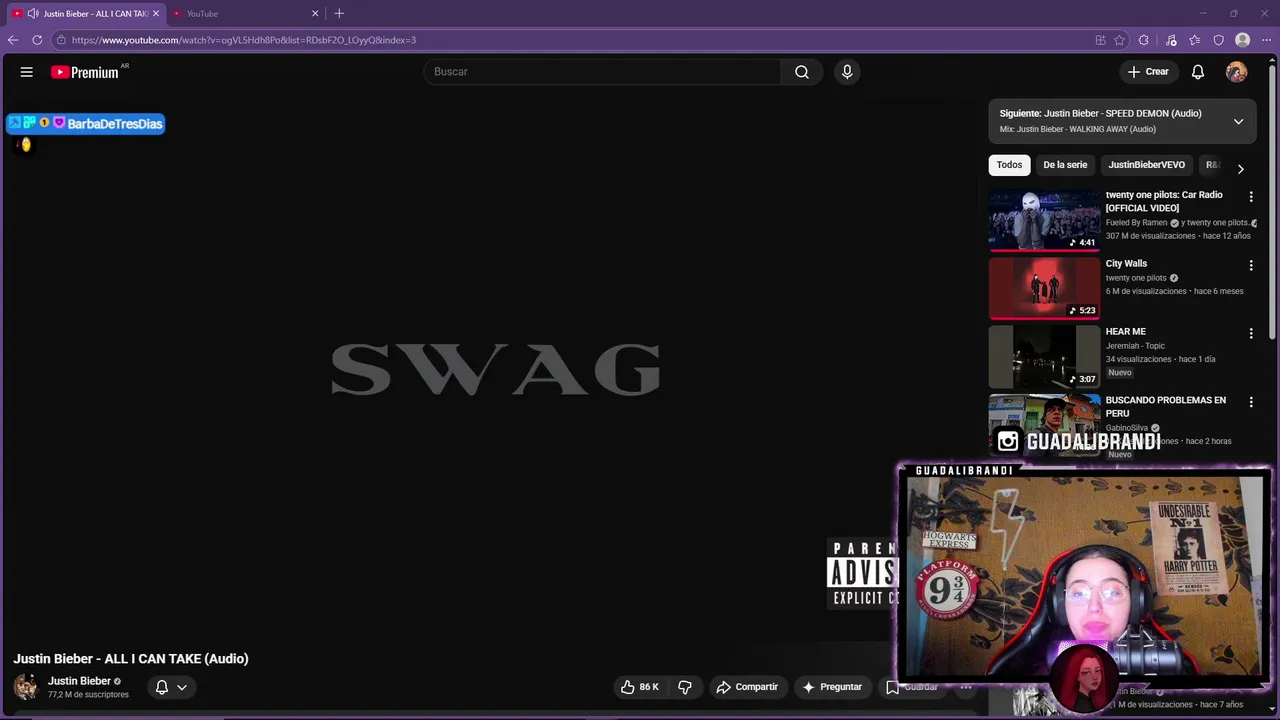
Task: Click the page vertical scrollbar
Action: (x=1274, y=200)
